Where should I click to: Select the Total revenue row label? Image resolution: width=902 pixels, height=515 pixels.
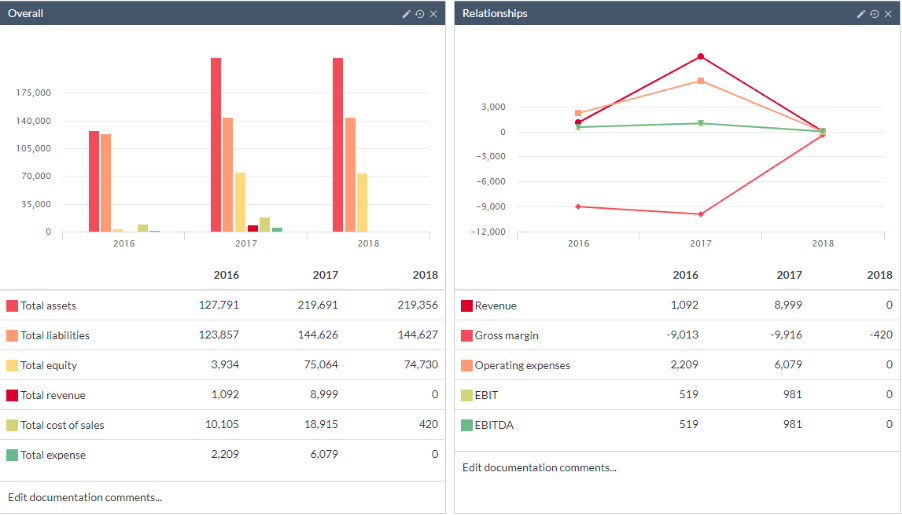[53, 395]
